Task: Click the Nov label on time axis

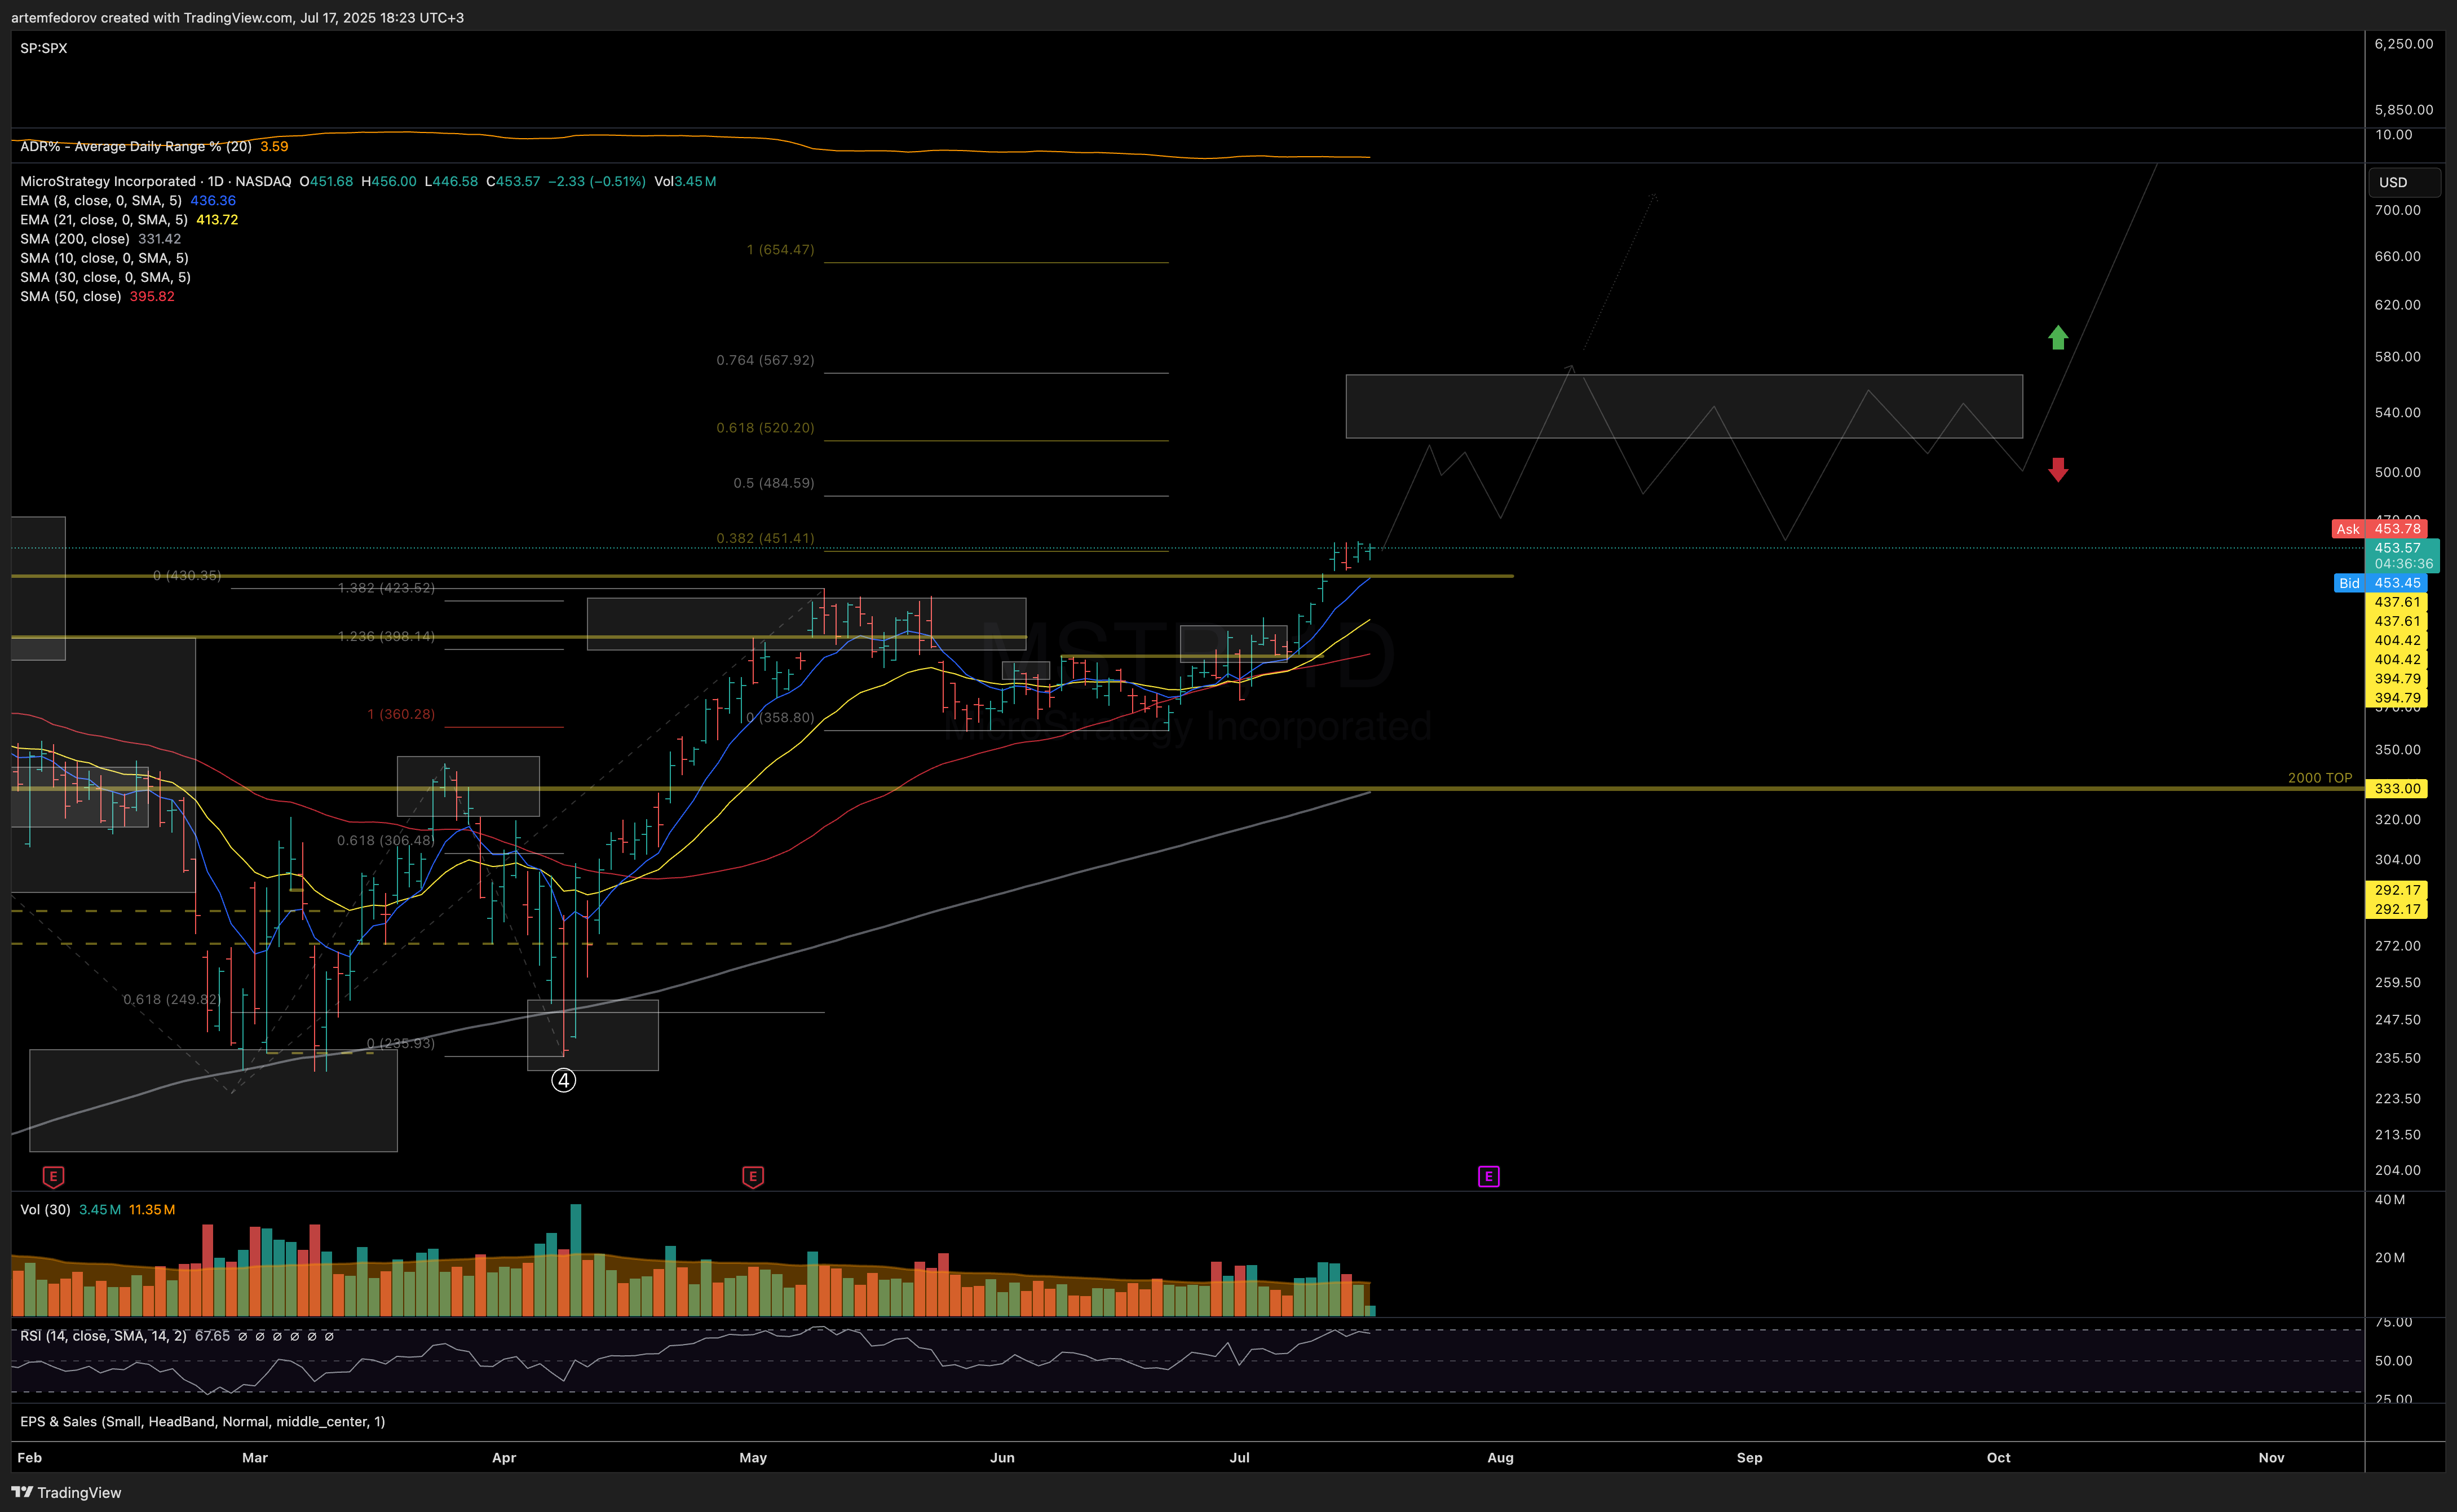Action: point(2271,1457)
